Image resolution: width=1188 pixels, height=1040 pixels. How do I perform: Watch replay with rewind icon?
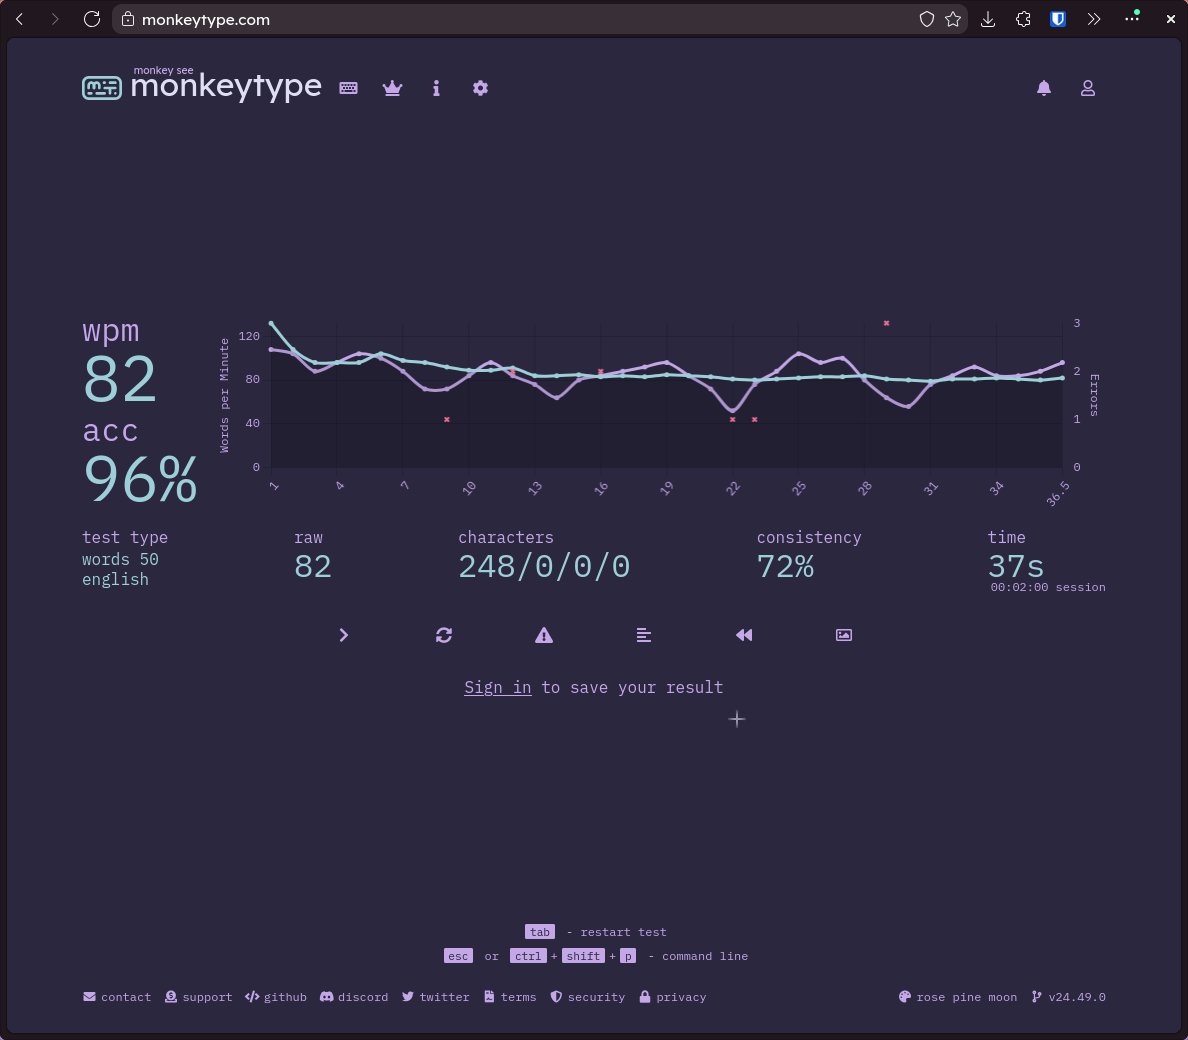(x=744, y=635)
